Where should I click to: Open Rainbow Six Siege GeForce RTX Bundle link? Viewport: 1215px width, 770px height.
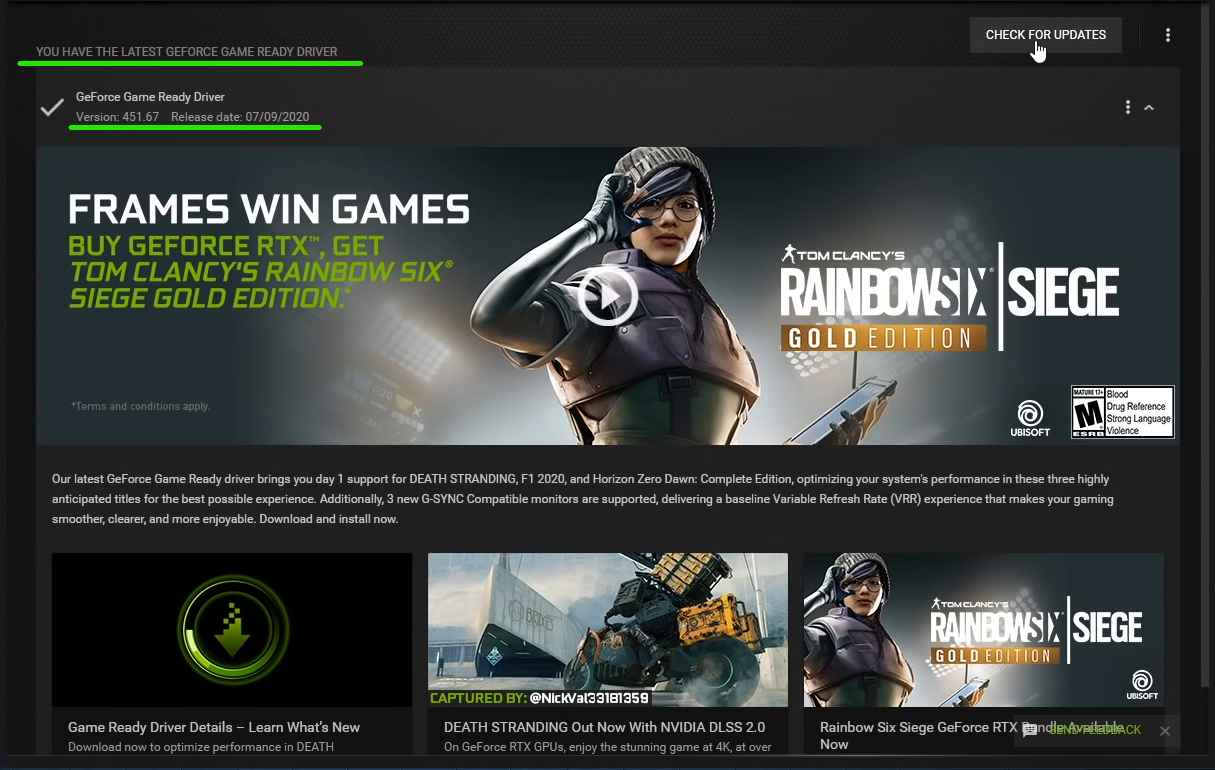click(970, 736)
